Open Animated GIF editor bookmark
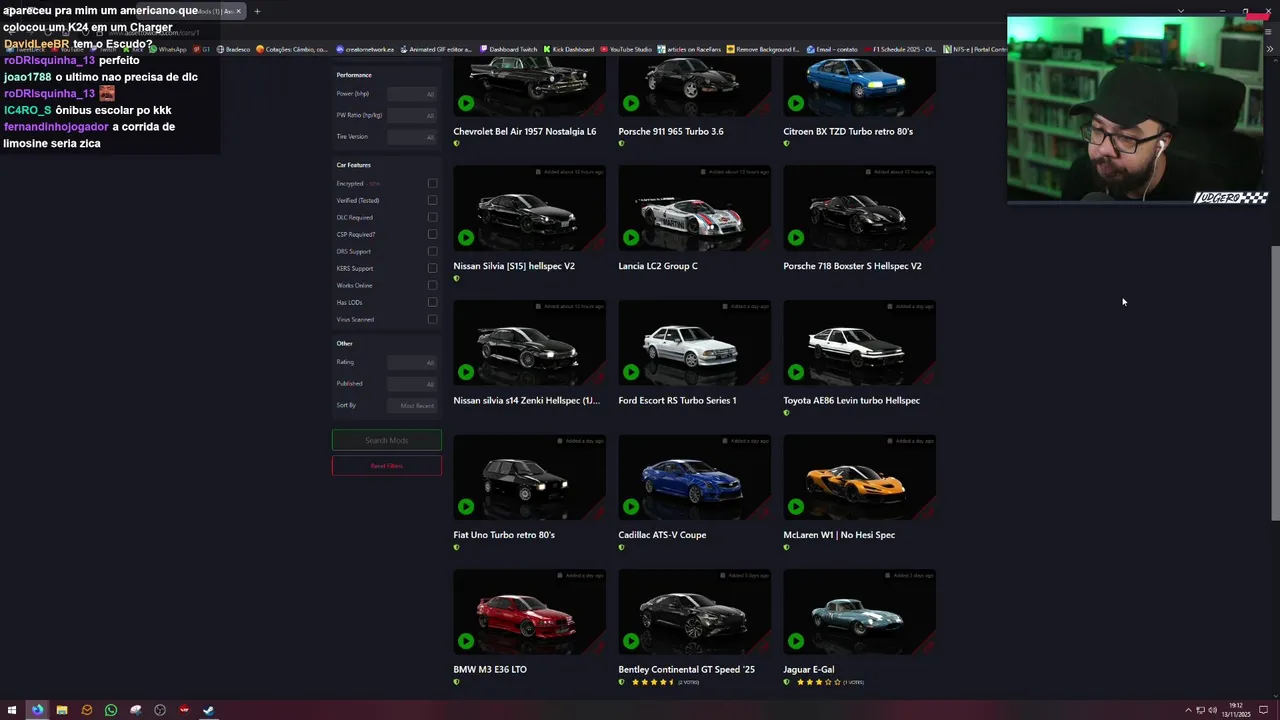This screenshot has height=720, width=1280. (x=435, y=49)
